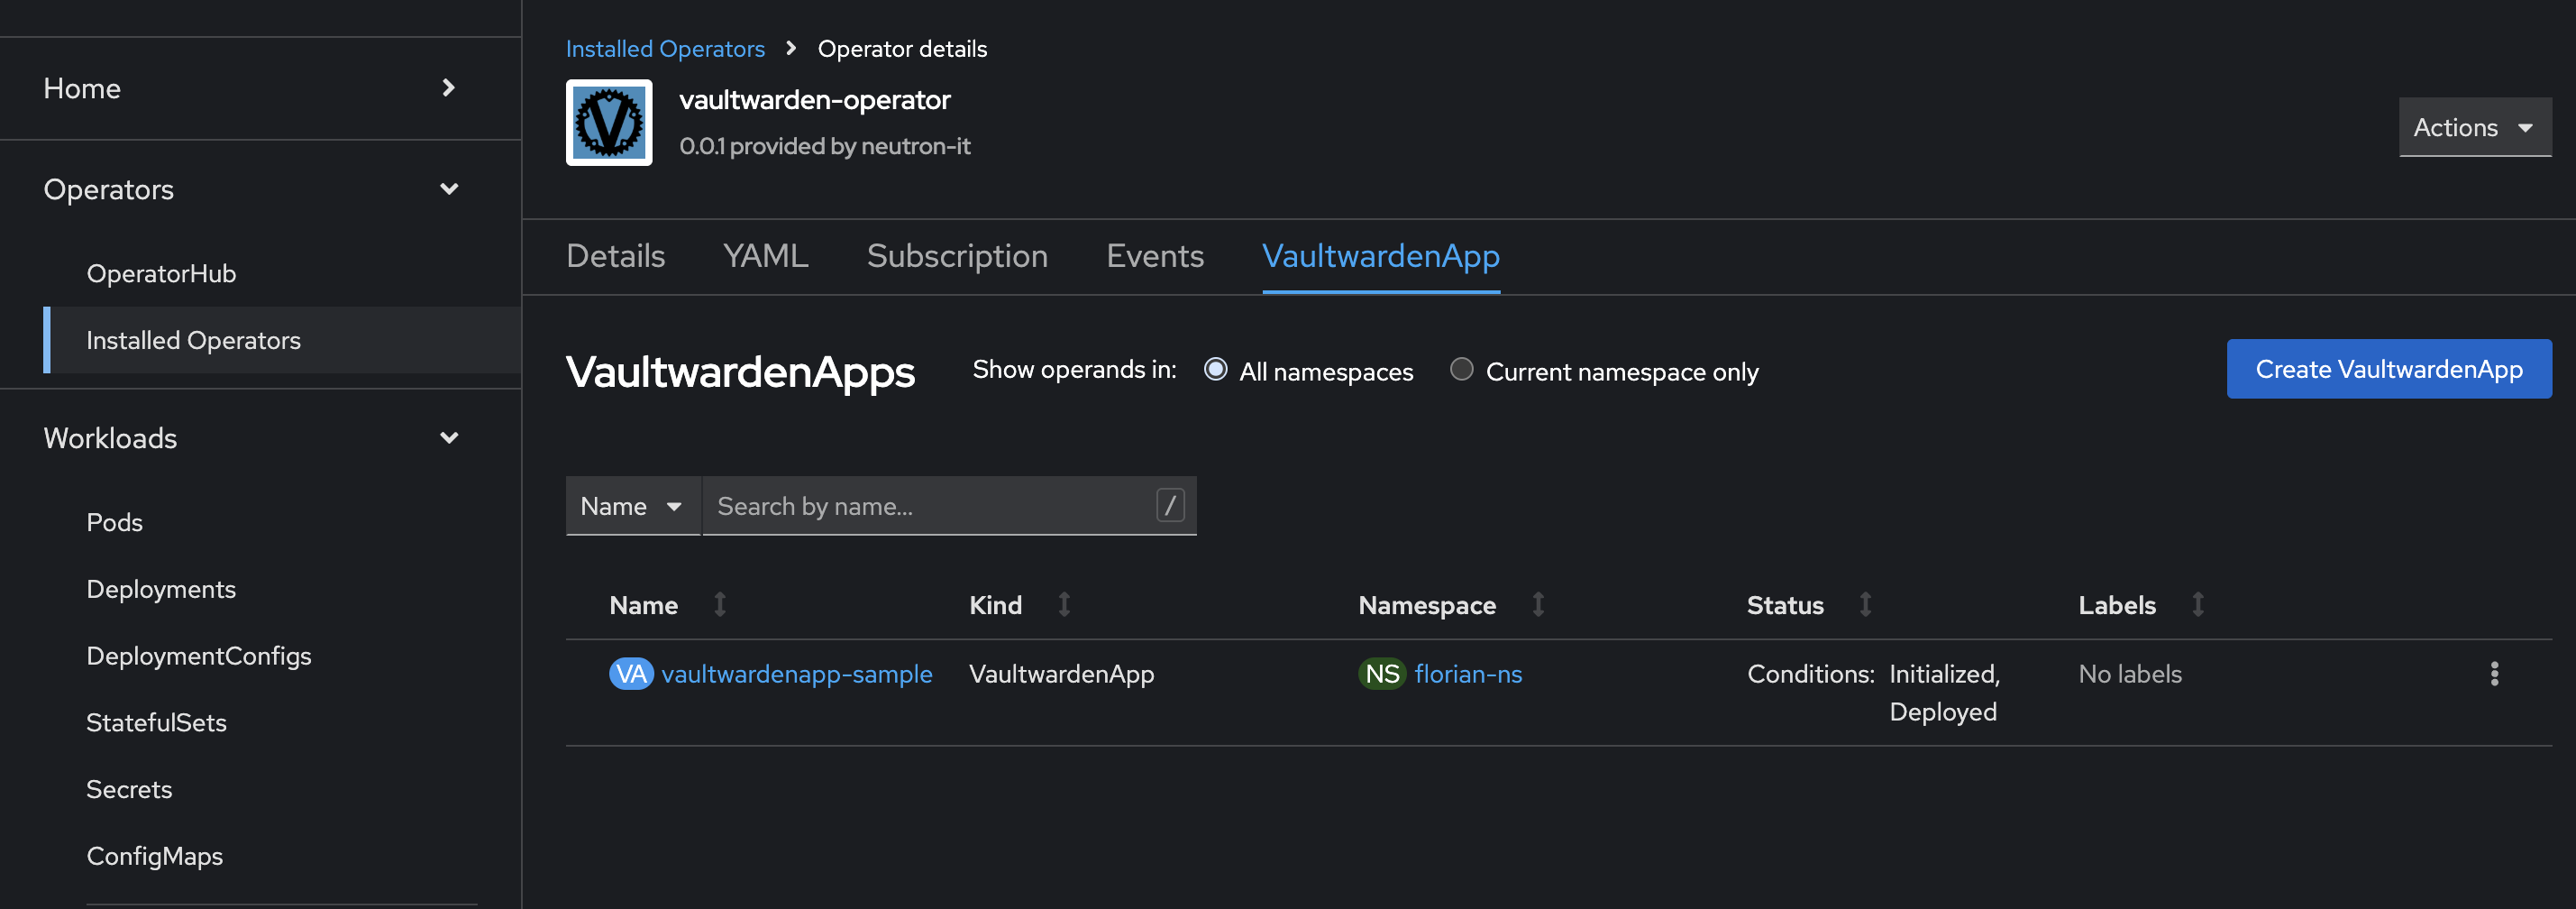Open ConfigMaps in sidebar
The image size is (2576, 909).
(x=154, y=857)
